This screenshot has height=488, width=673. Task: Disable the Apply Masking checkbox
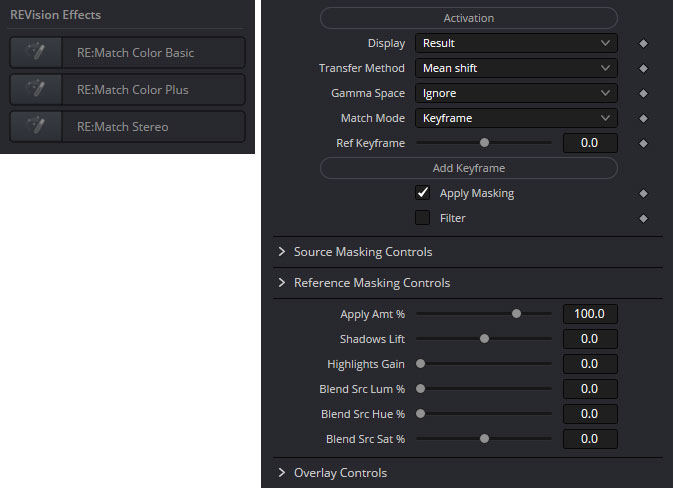click(x=422, y=193)
